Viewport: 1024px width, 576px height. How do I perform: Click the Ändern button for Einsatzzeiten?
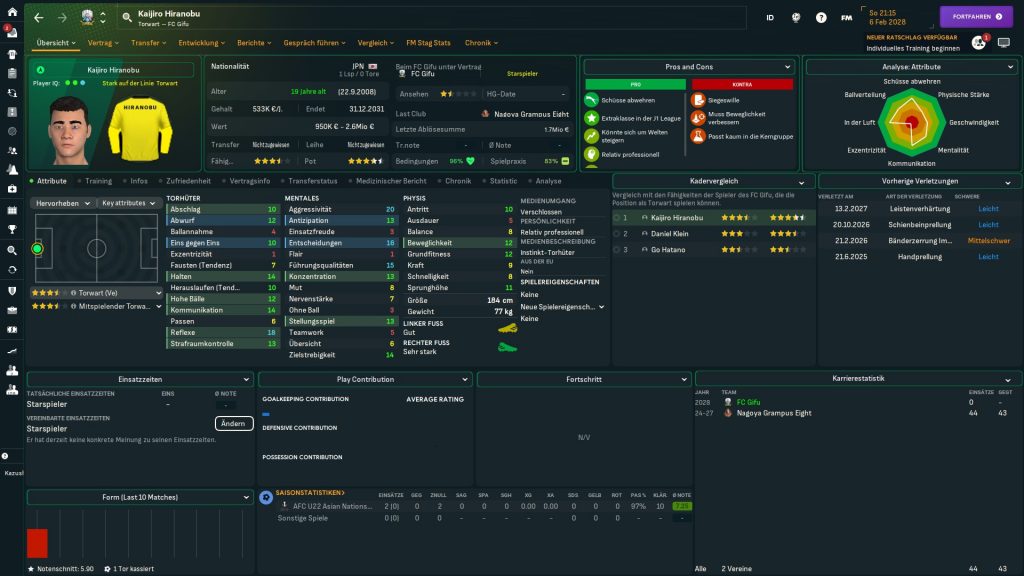232,423
